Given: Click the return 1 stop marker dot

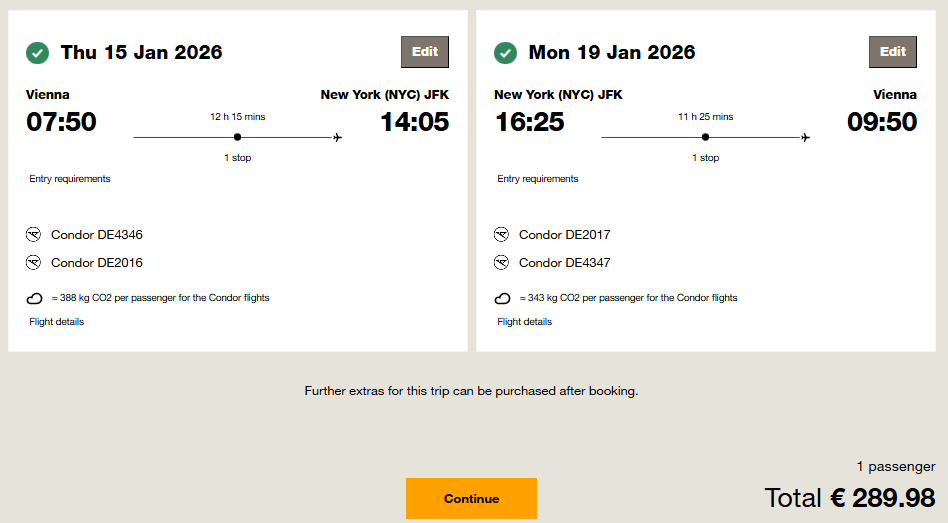Looking at the screenshot, I should click(x=705, y=137).
